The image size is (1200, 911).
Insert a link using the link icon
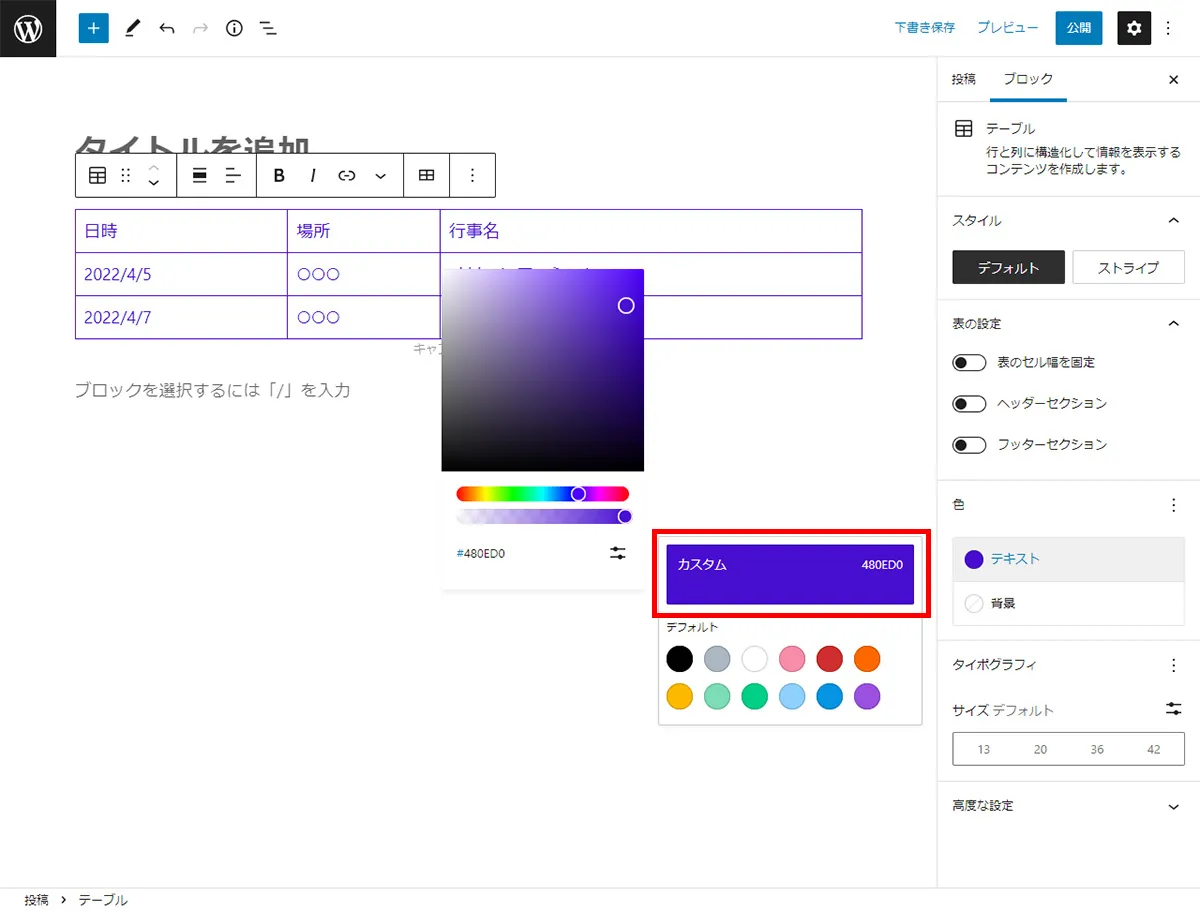pyautogui.click(x=346, y=175)
